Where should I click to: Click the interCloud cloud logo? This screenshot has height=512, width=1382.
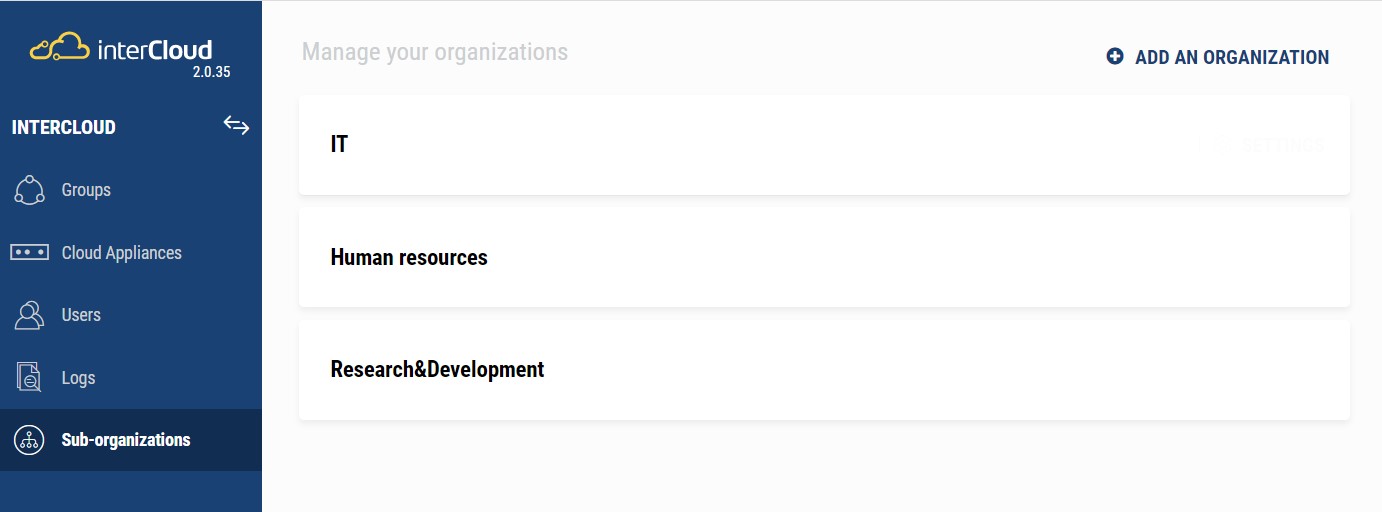[x=60, y=47]
